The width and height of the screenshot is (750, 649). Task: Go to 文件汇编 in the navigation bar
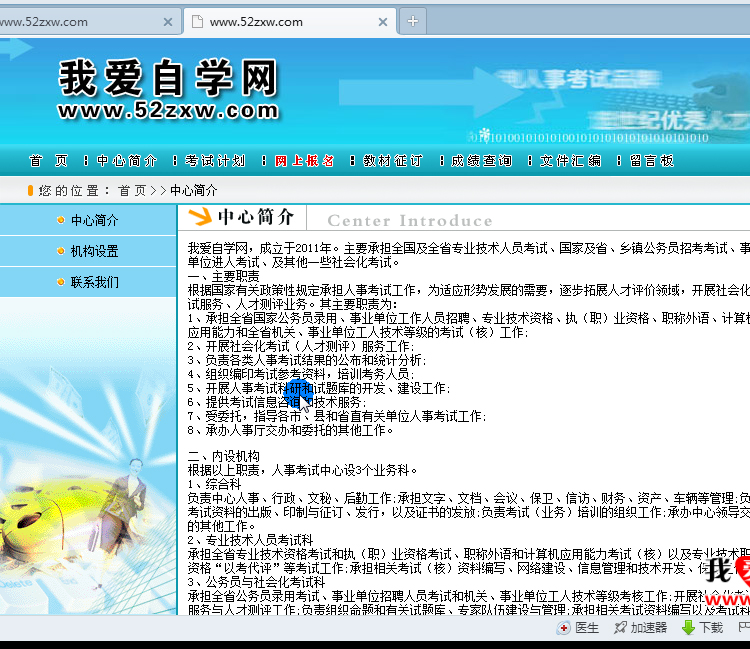pos(570,161)
